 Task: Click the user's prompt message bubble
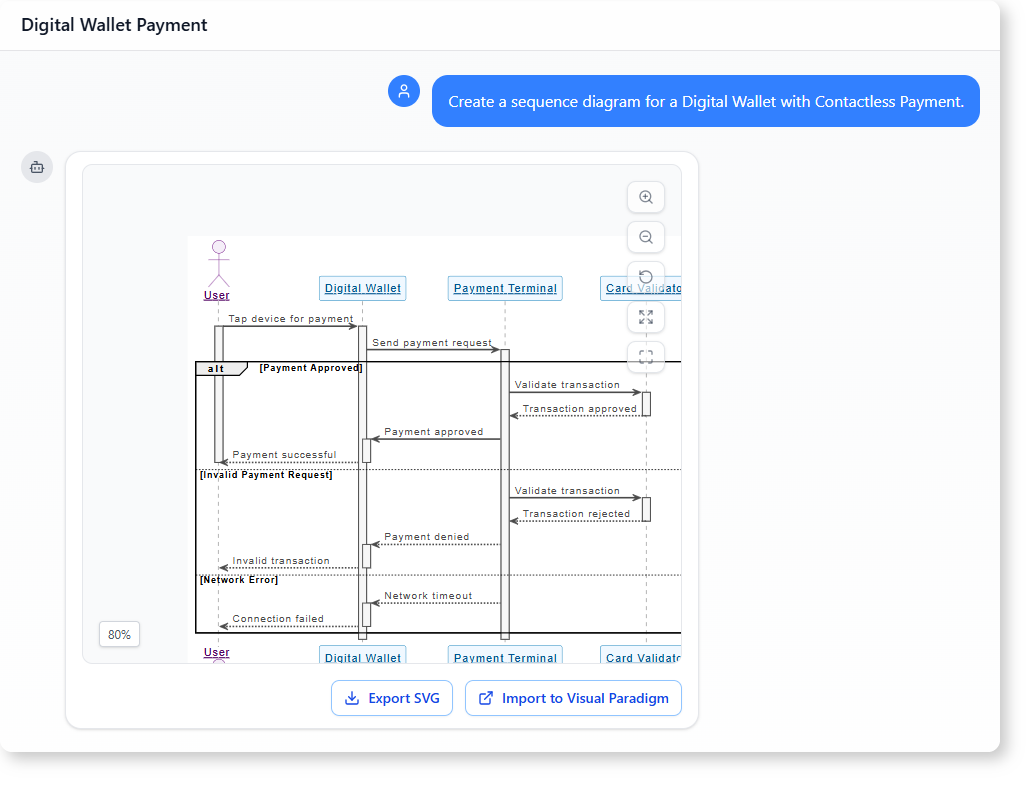pyautogui.click(x=705, y=101)
